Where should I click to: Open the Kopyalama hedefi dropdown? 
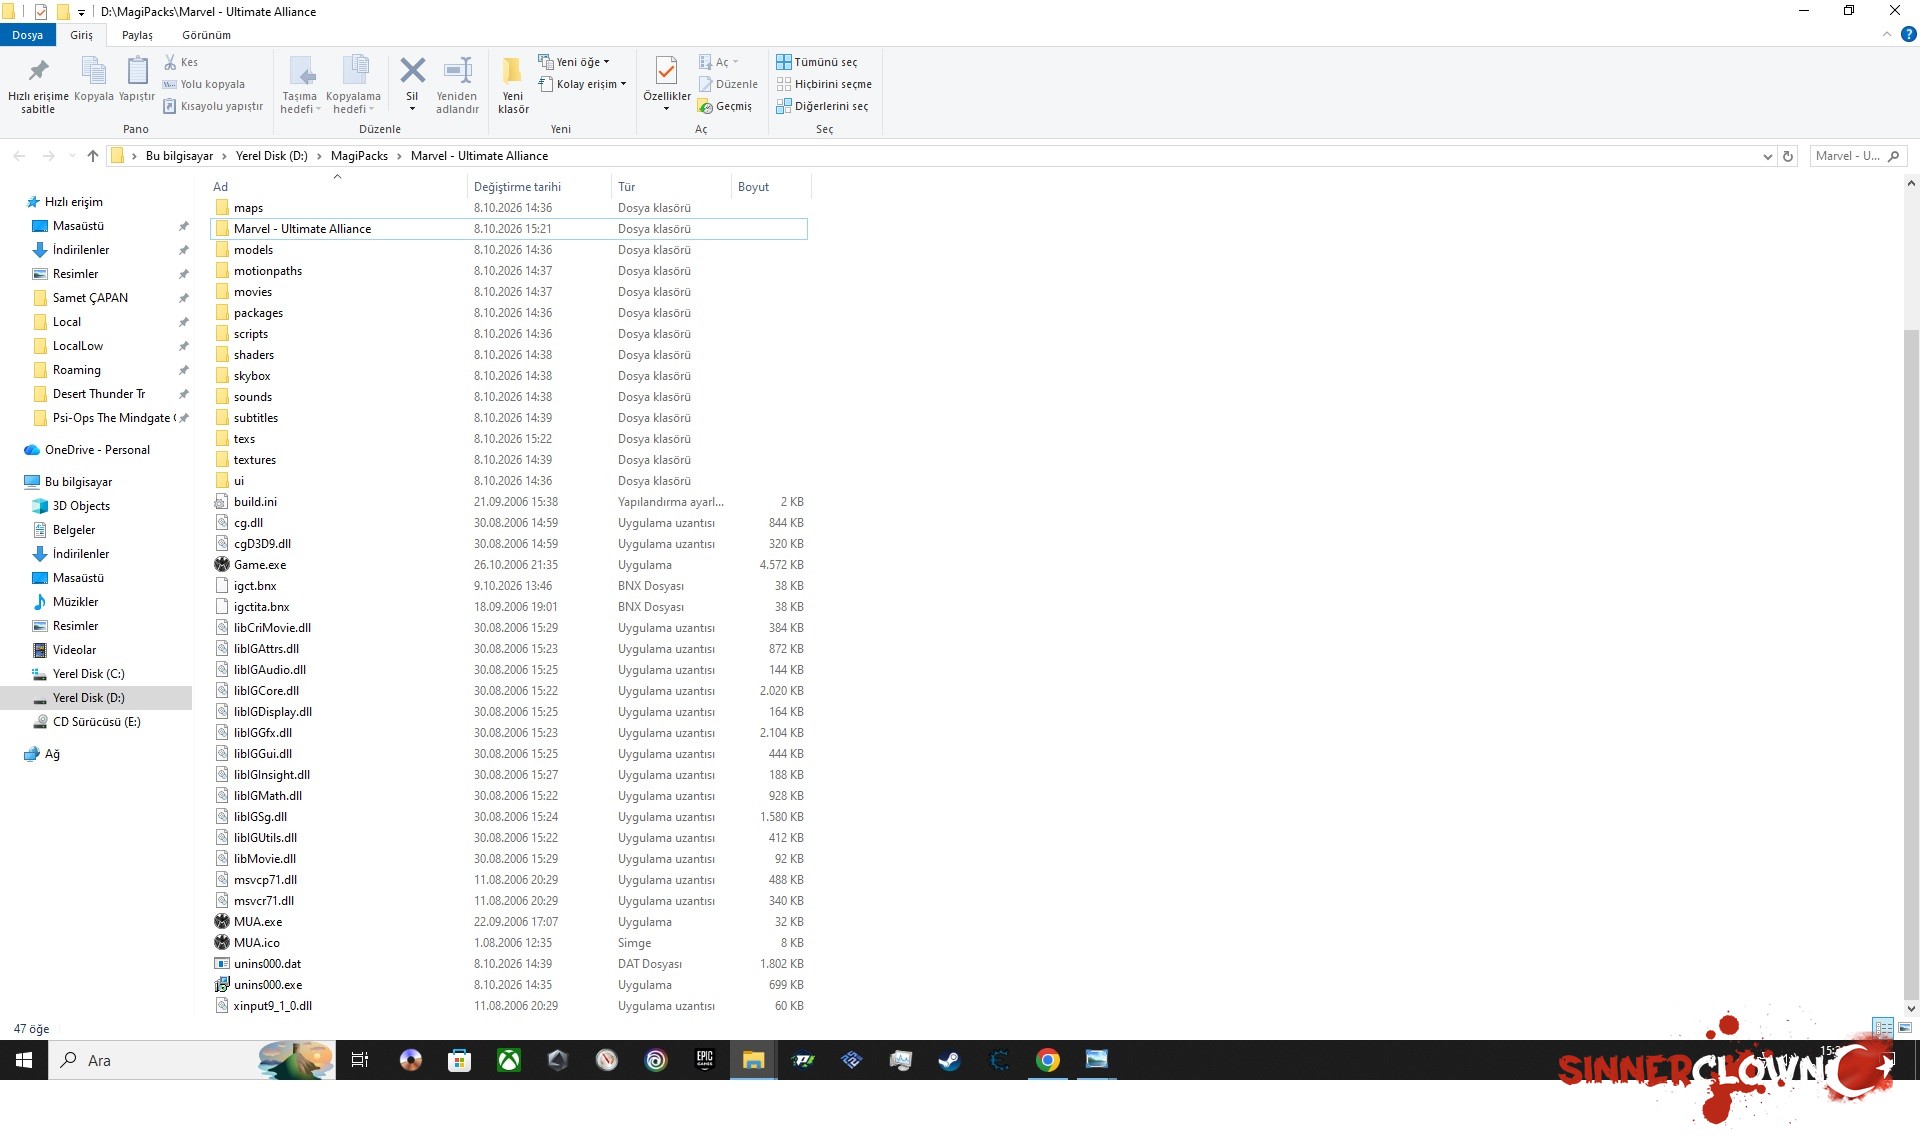click(353, 84)
